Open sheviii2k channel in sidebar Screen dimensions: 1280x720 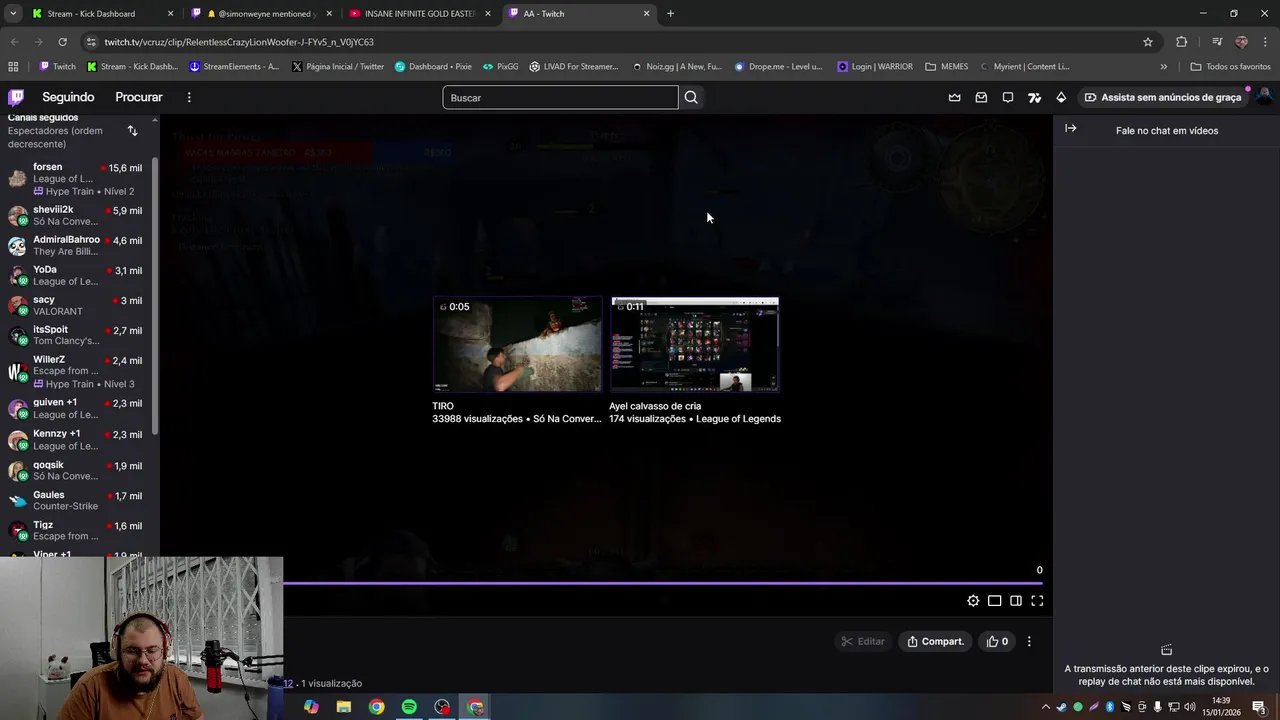coord(80,216)
